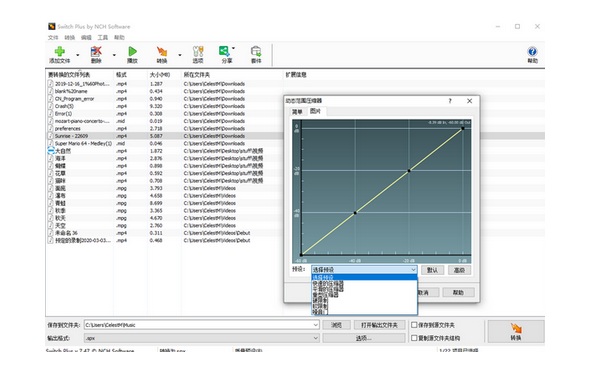Screen dimensions: 605x375
Task: Click the 默认 button in compressor dialog
Action: (x=433, y=270)
